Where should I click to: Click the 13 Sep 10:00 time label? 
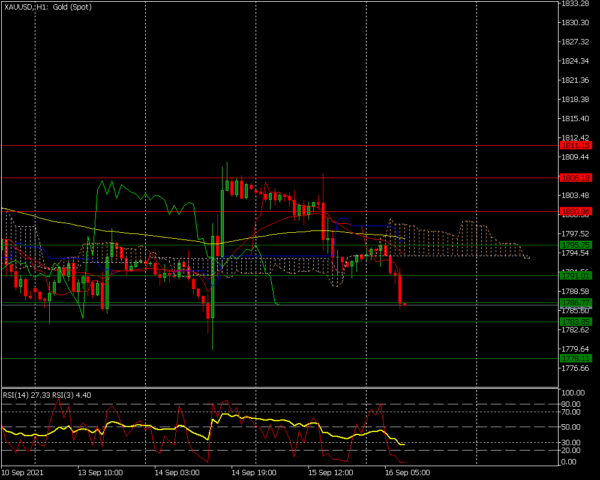[x=100, y=472]
